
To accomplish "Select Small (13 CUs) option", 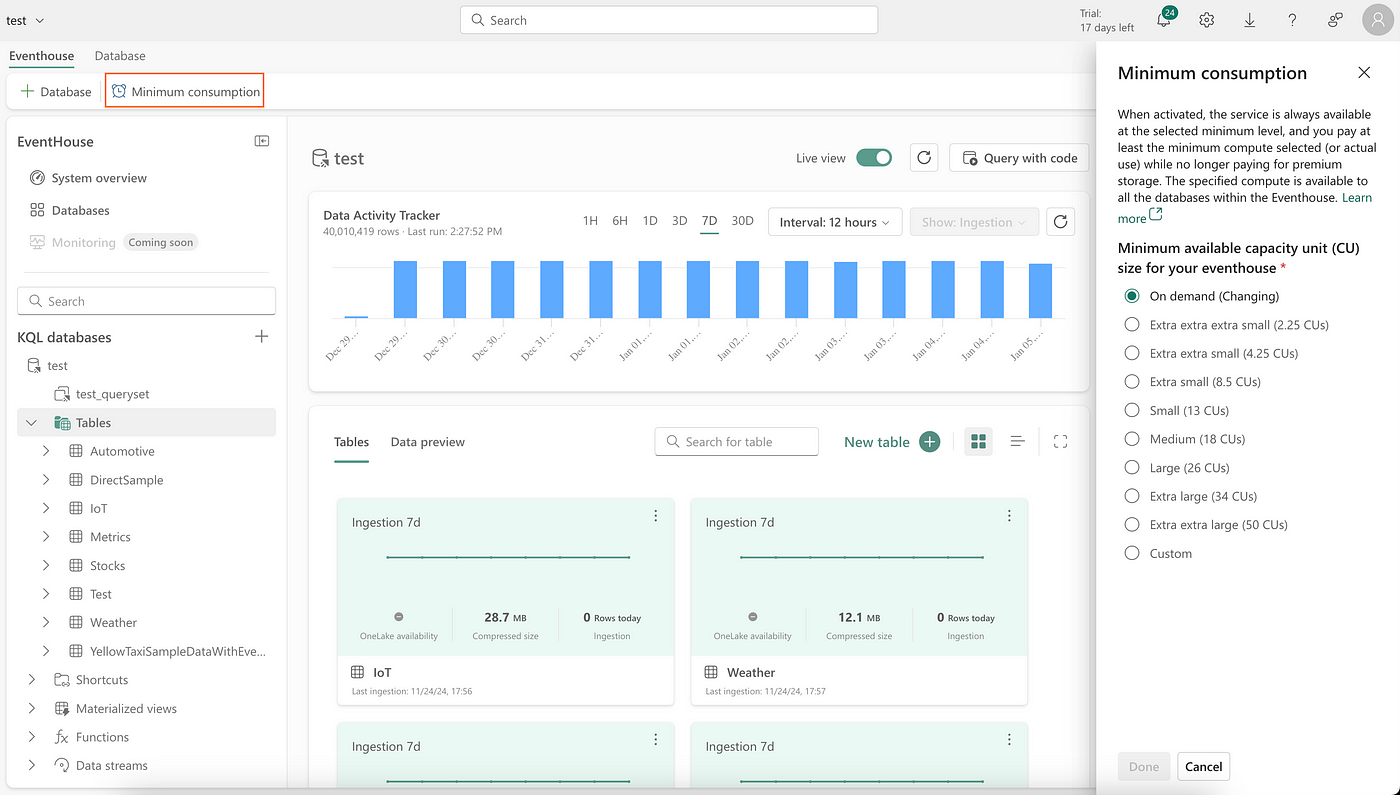I will pos(1132,410).
